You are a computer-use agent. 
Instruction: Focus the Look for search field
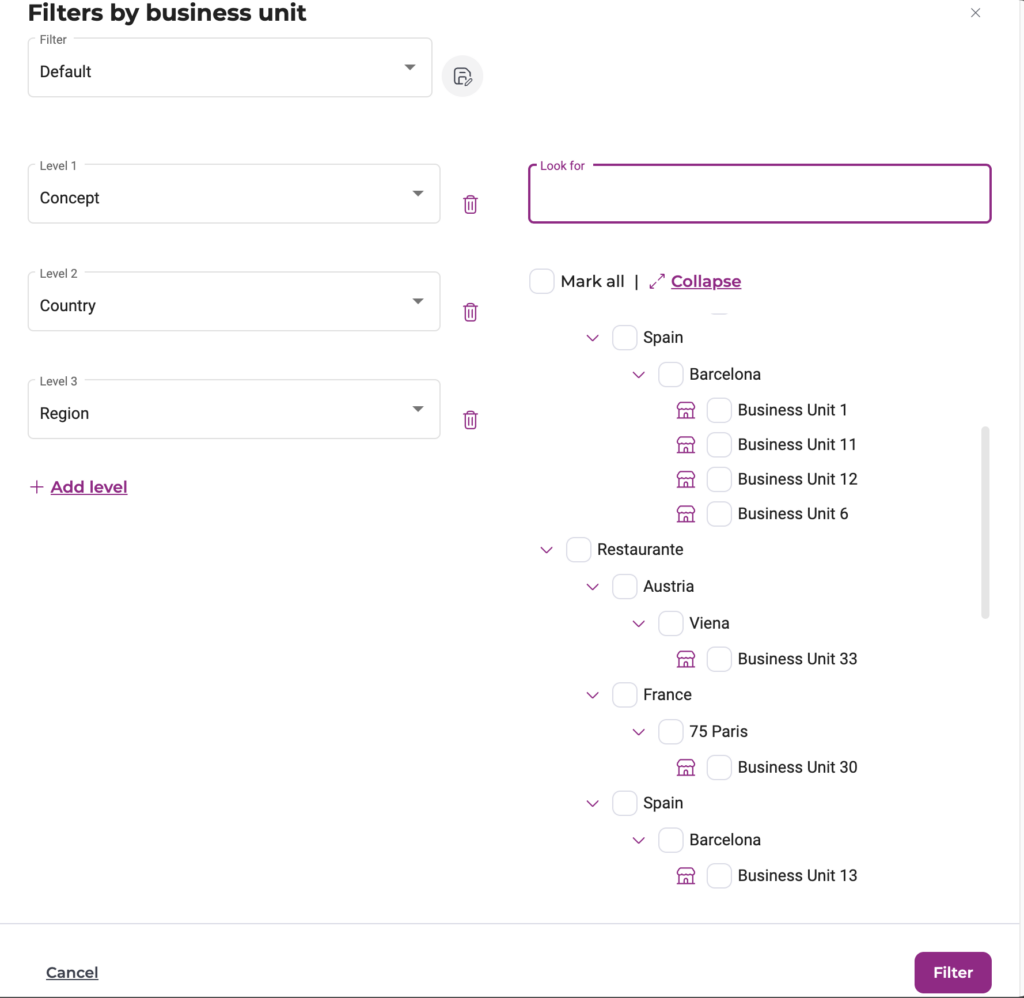click(x=759, y=194)
